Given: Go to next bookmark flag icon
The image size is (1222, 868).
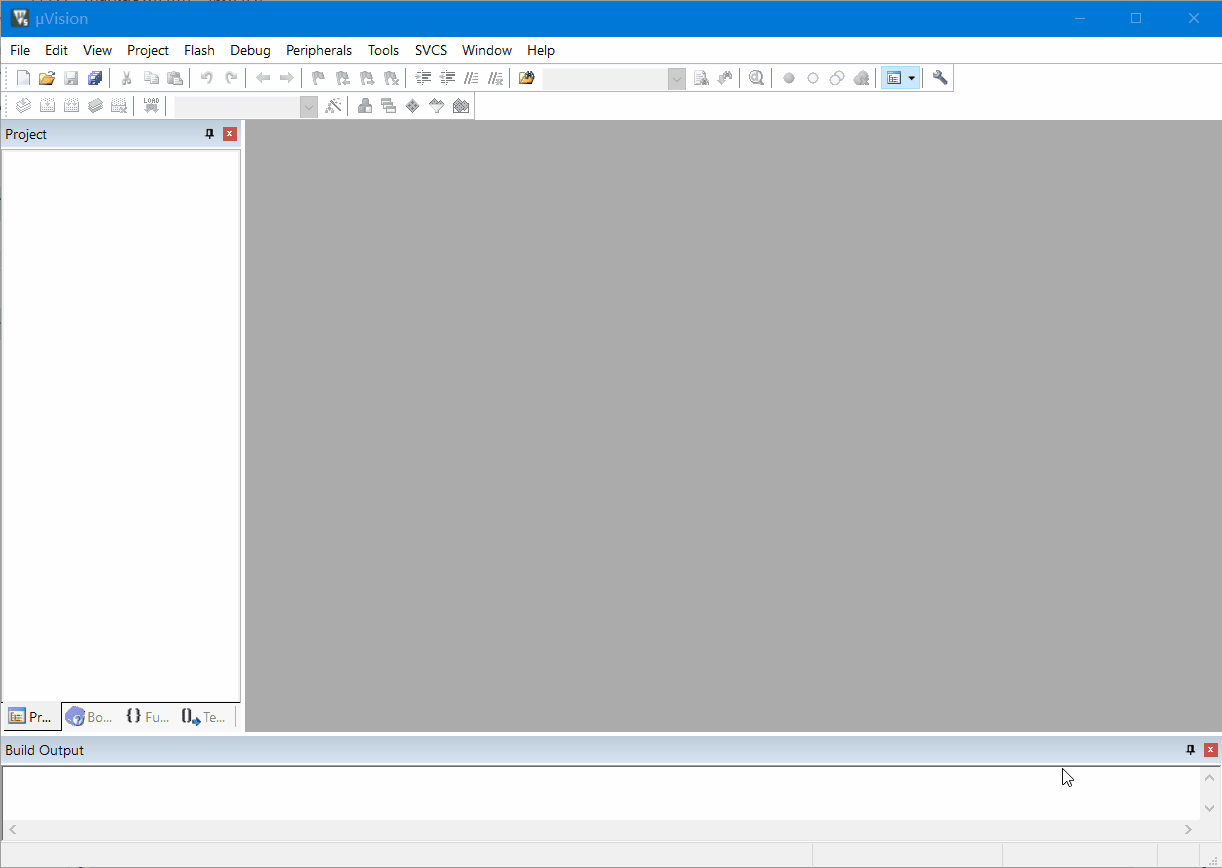Looking at the screenshot, I should [x=367, y=78].
